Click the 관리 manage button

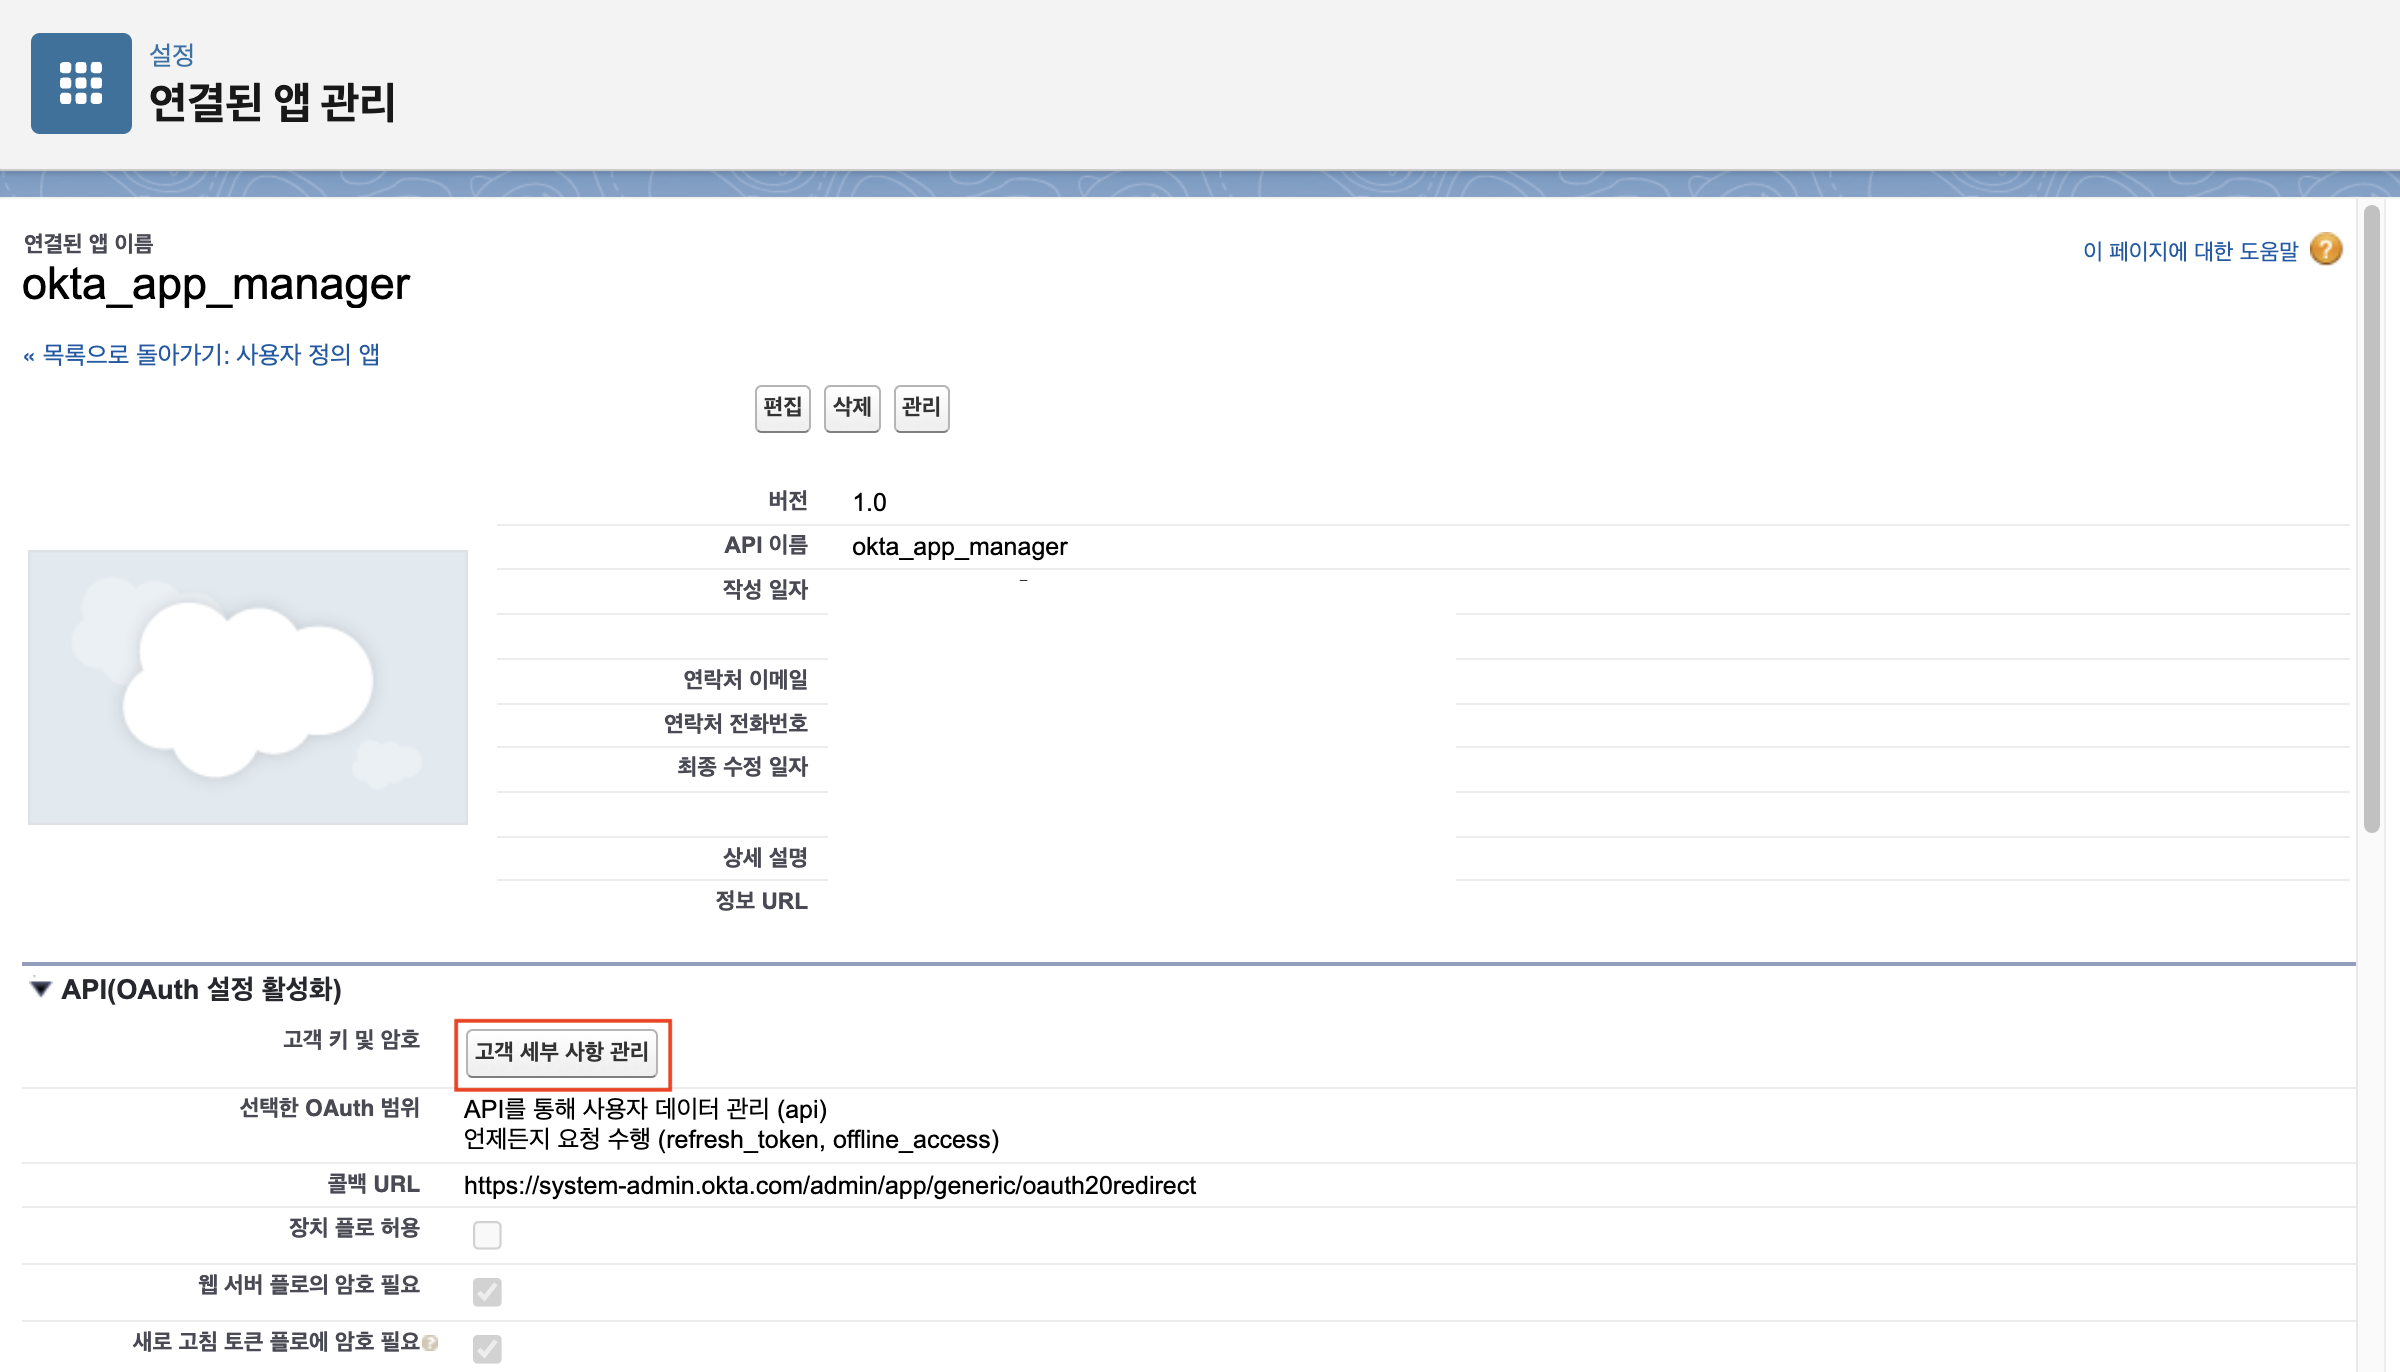click(921, 408)
